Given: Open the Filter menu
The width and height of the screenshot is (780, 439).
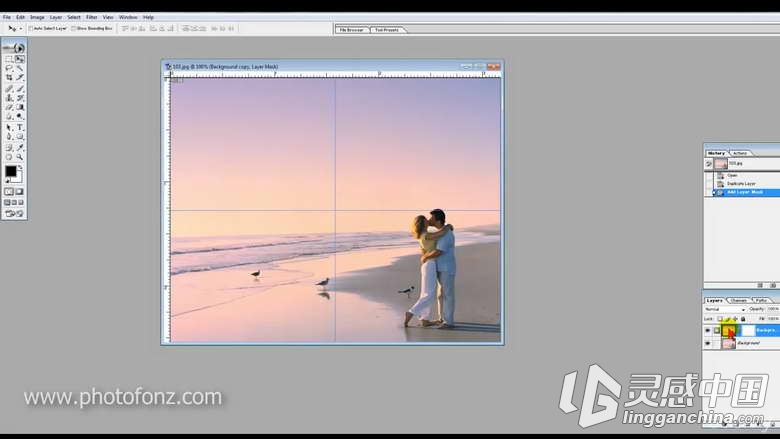Looking at the screenshot, I should 92,17.
